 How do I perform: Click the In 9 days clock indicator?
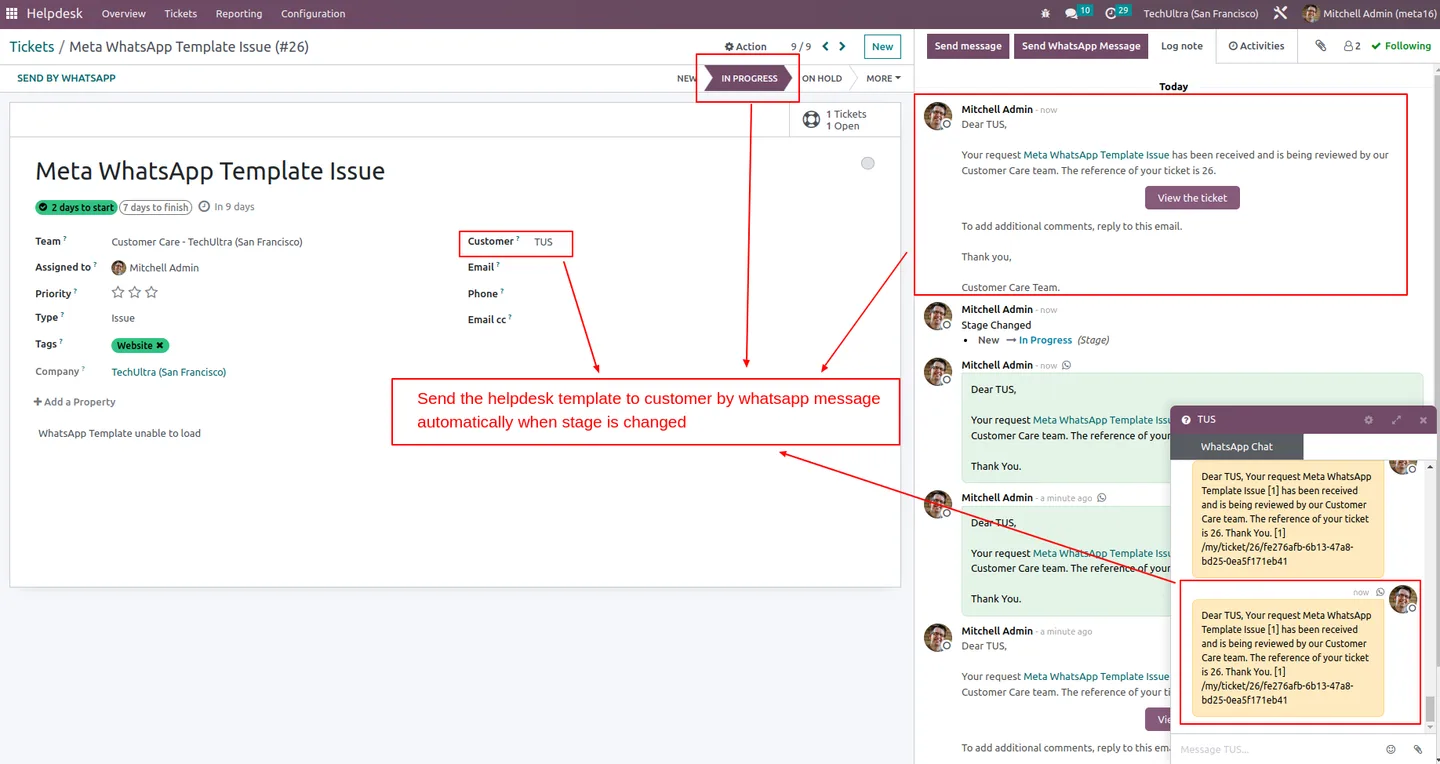click(x=227, y=207)
